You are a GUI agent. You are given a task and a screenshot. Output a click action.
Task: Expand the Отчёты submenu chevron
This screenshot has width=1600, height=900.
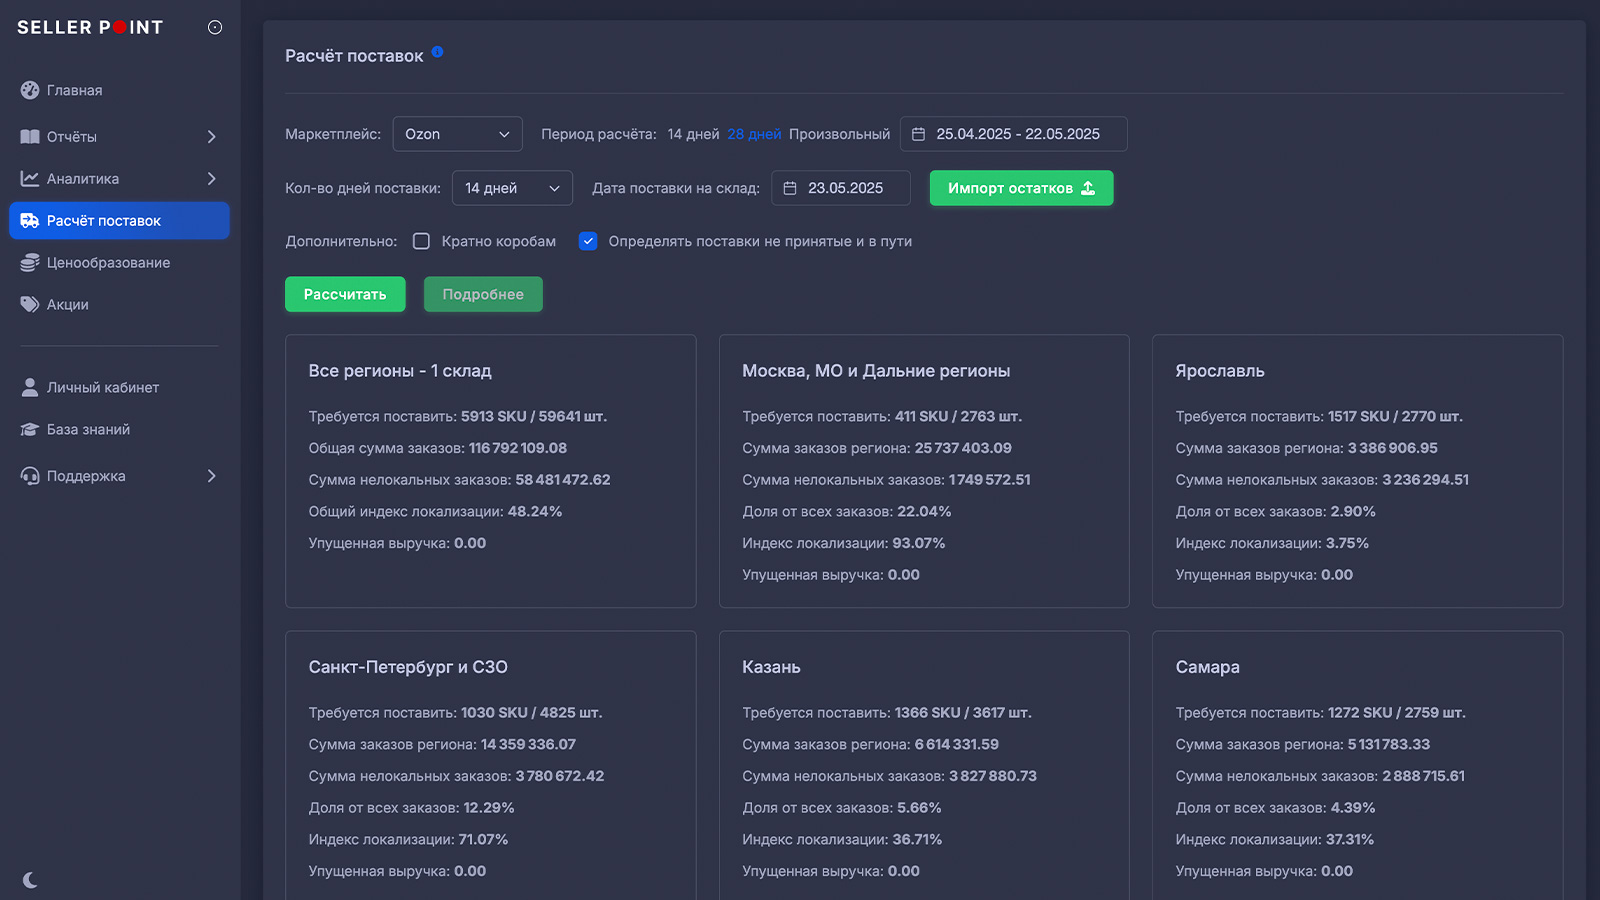(x=212, y=137)
